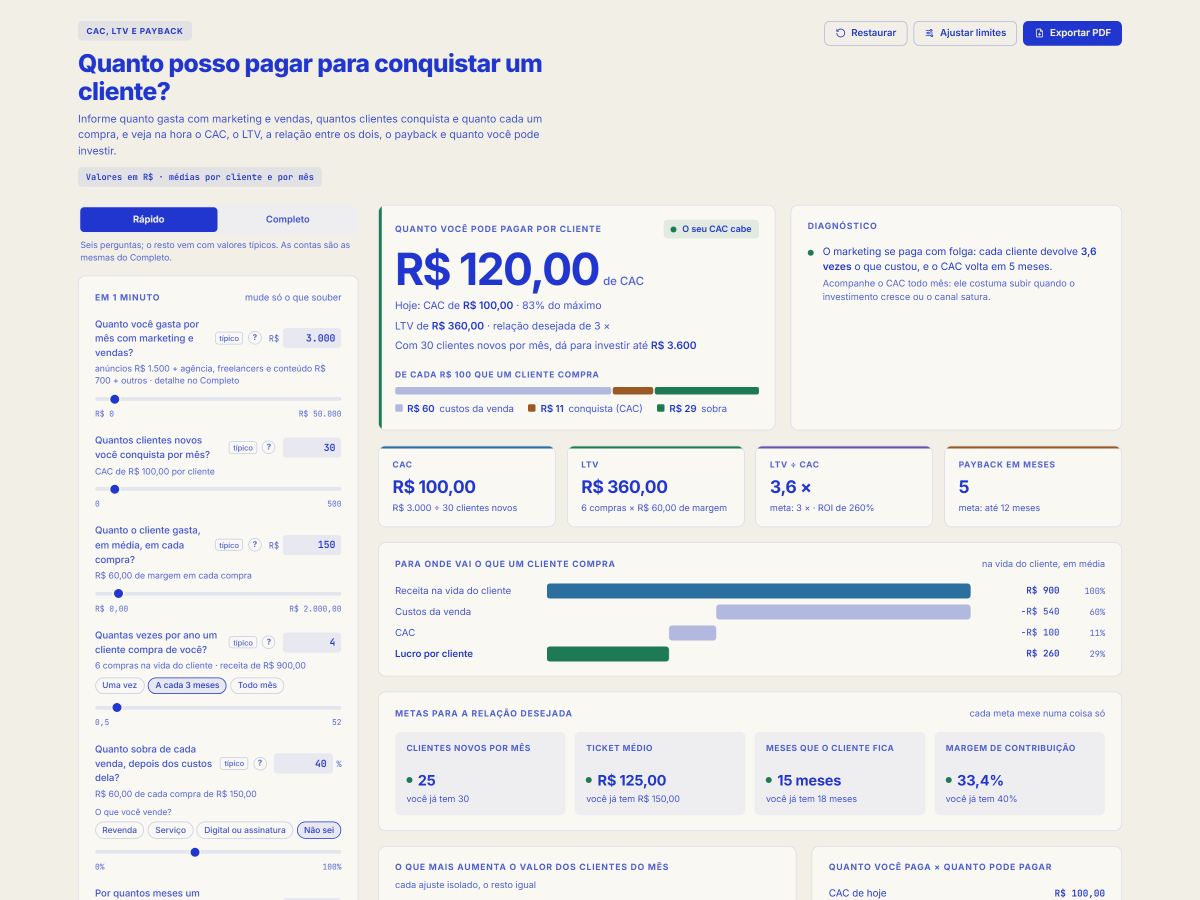Screen dimensions: 1200x900
Task: Open help for average spend per purchase question
Action: click(x=255, y=545)
